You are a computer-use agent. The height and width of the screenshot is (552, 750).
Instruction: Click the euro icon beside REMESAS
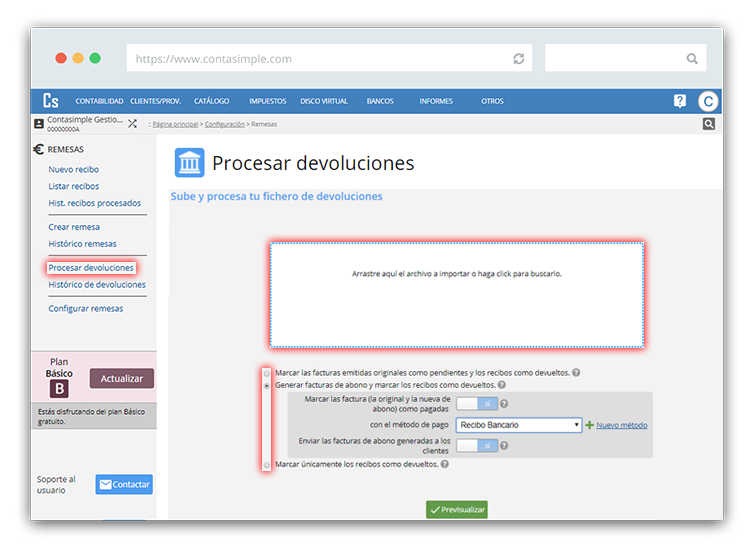(39, 149)
